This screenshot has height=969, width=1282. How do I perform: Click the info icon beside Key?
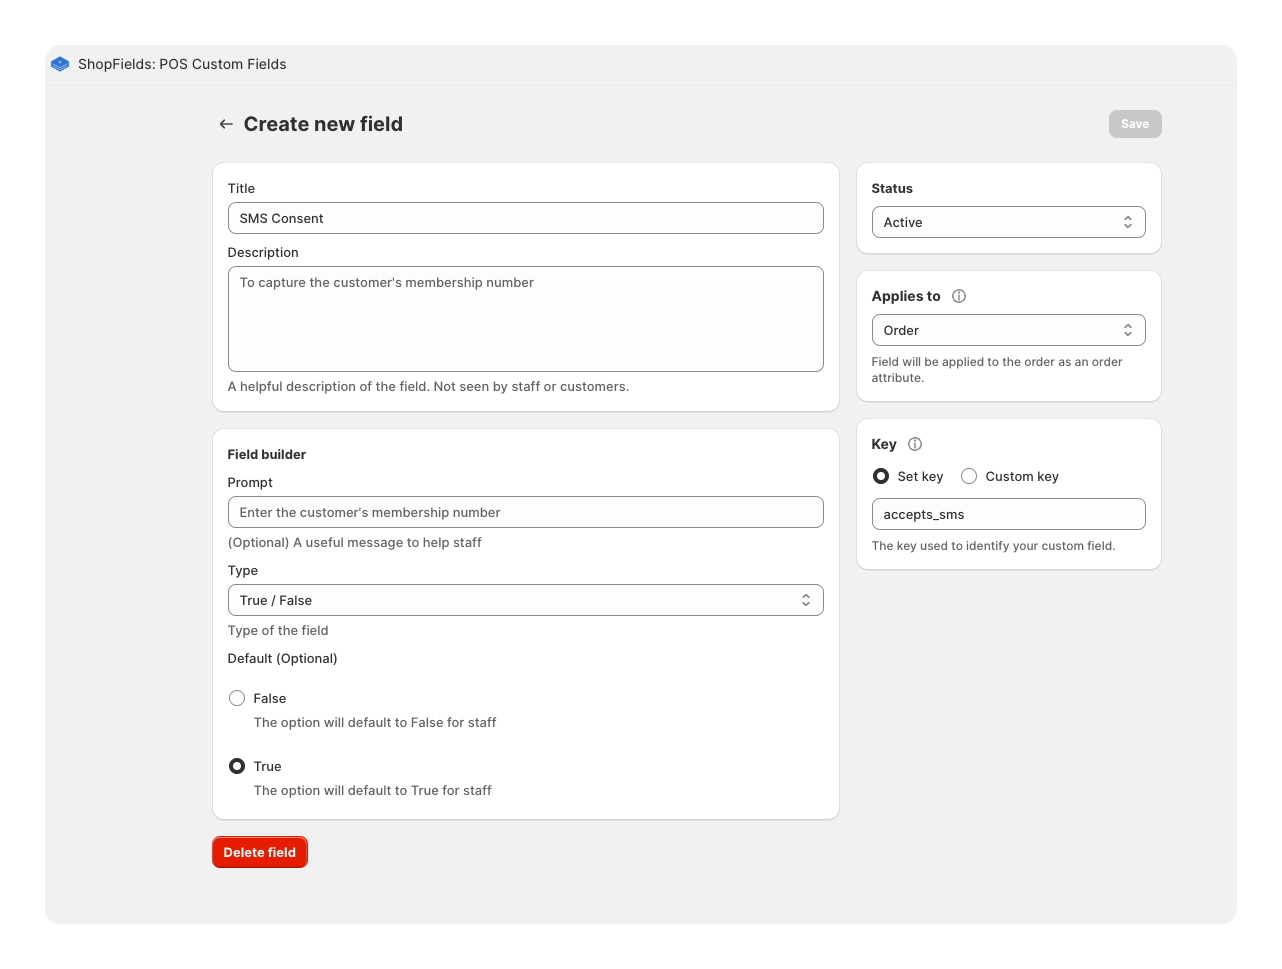tap(915, 443)
